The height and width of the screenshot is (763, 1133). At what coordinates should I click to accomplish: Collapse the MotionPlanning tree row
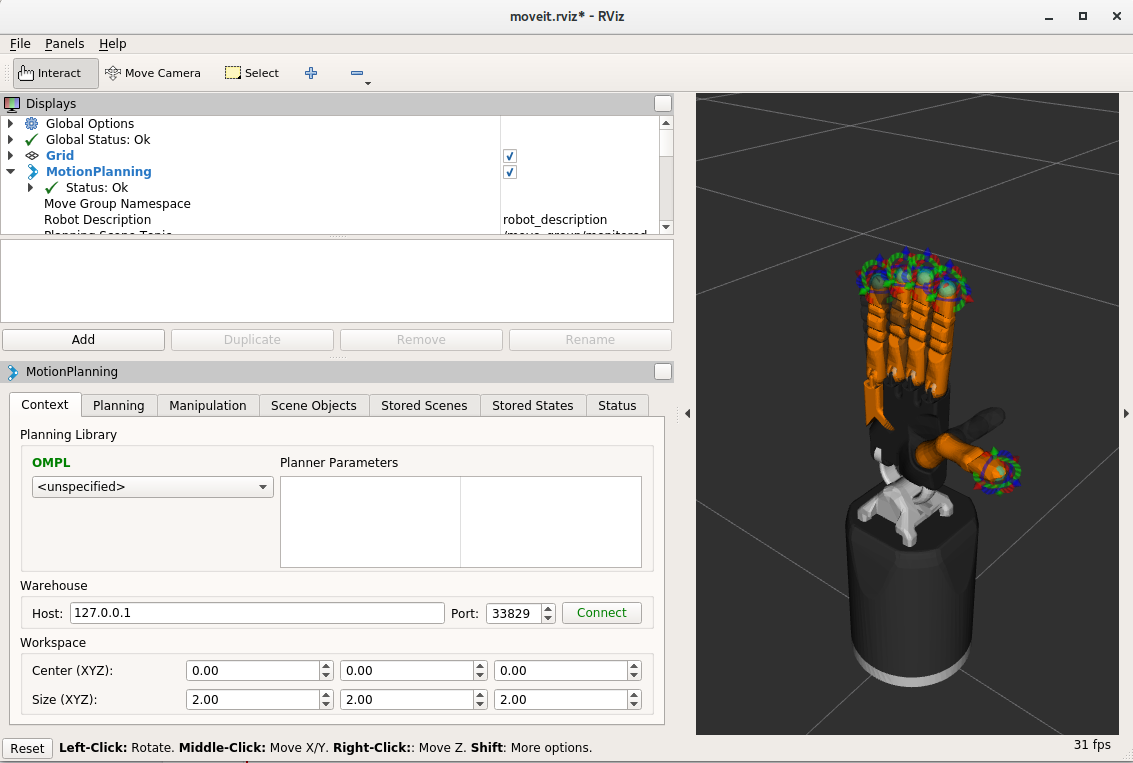(x=11, y=171)
